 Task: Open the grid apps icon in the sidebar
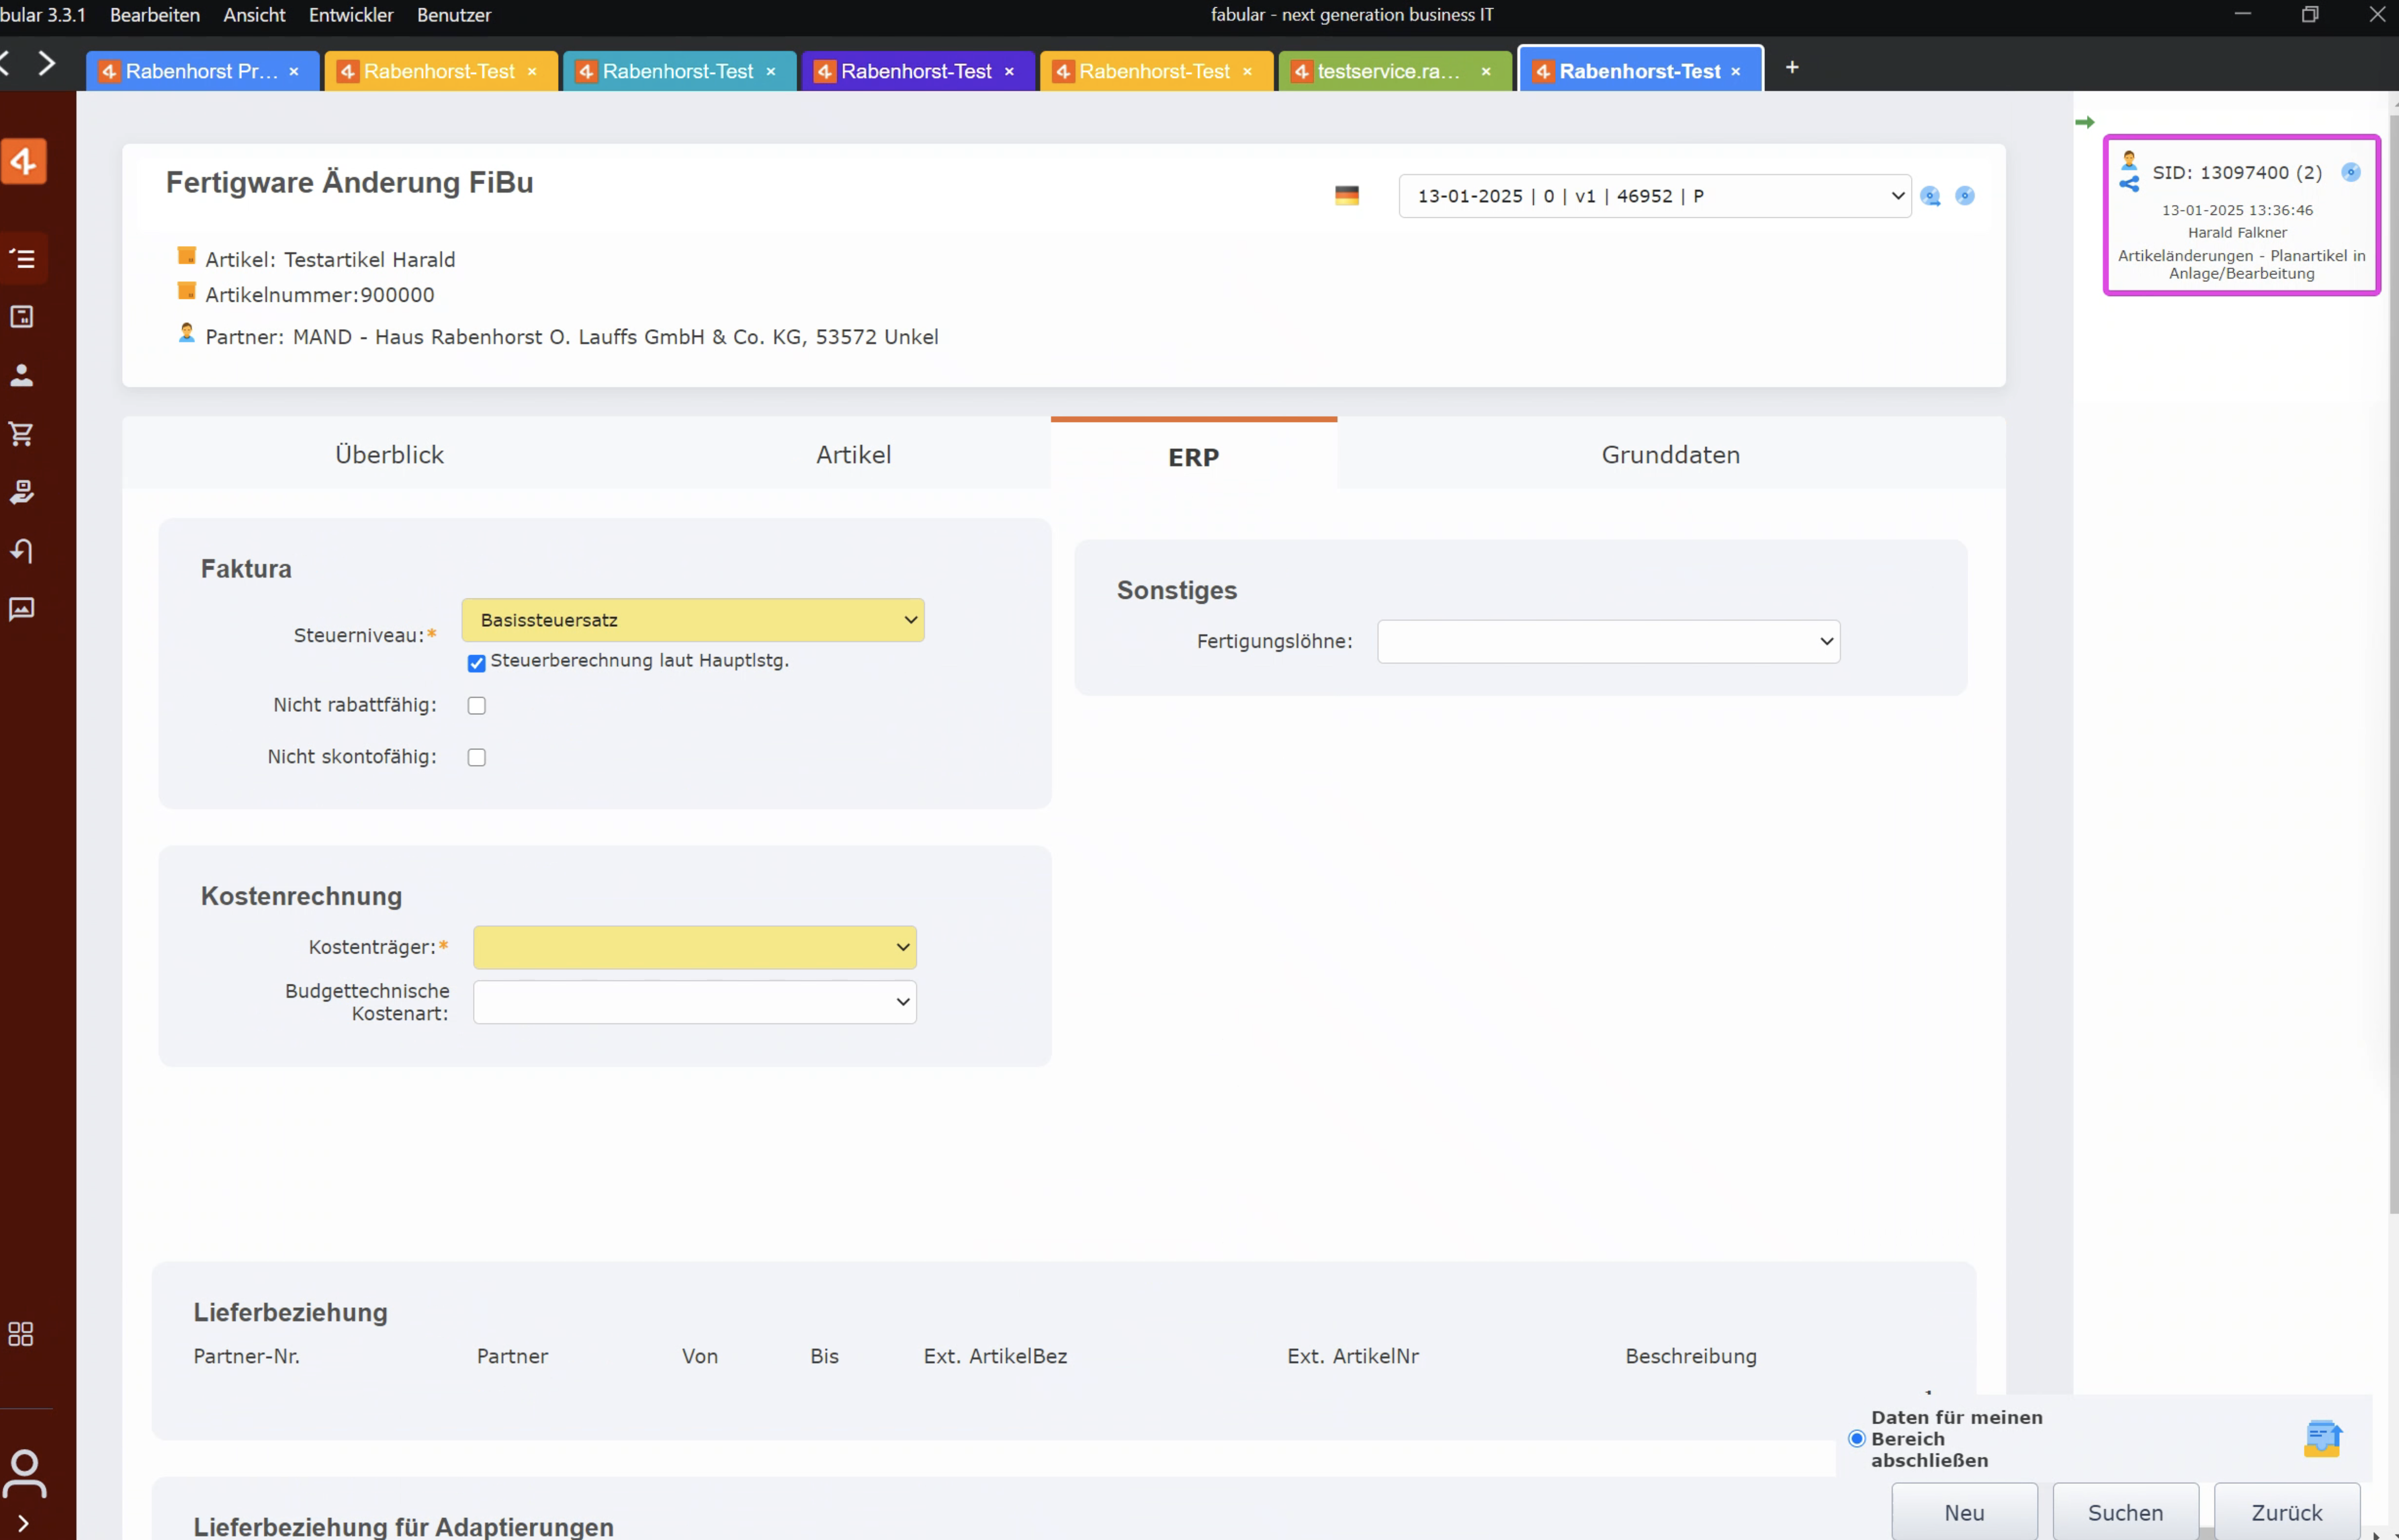tap(21, 1334)
